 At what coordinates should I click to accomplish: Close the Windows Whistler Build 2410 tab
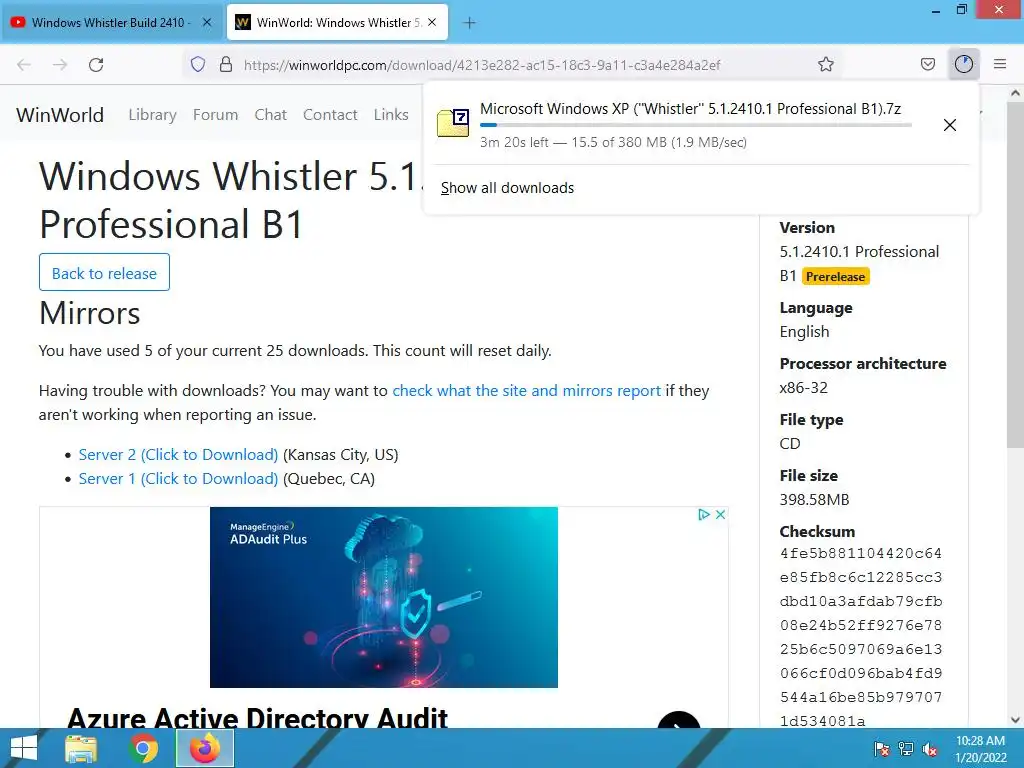click(207, 22)
